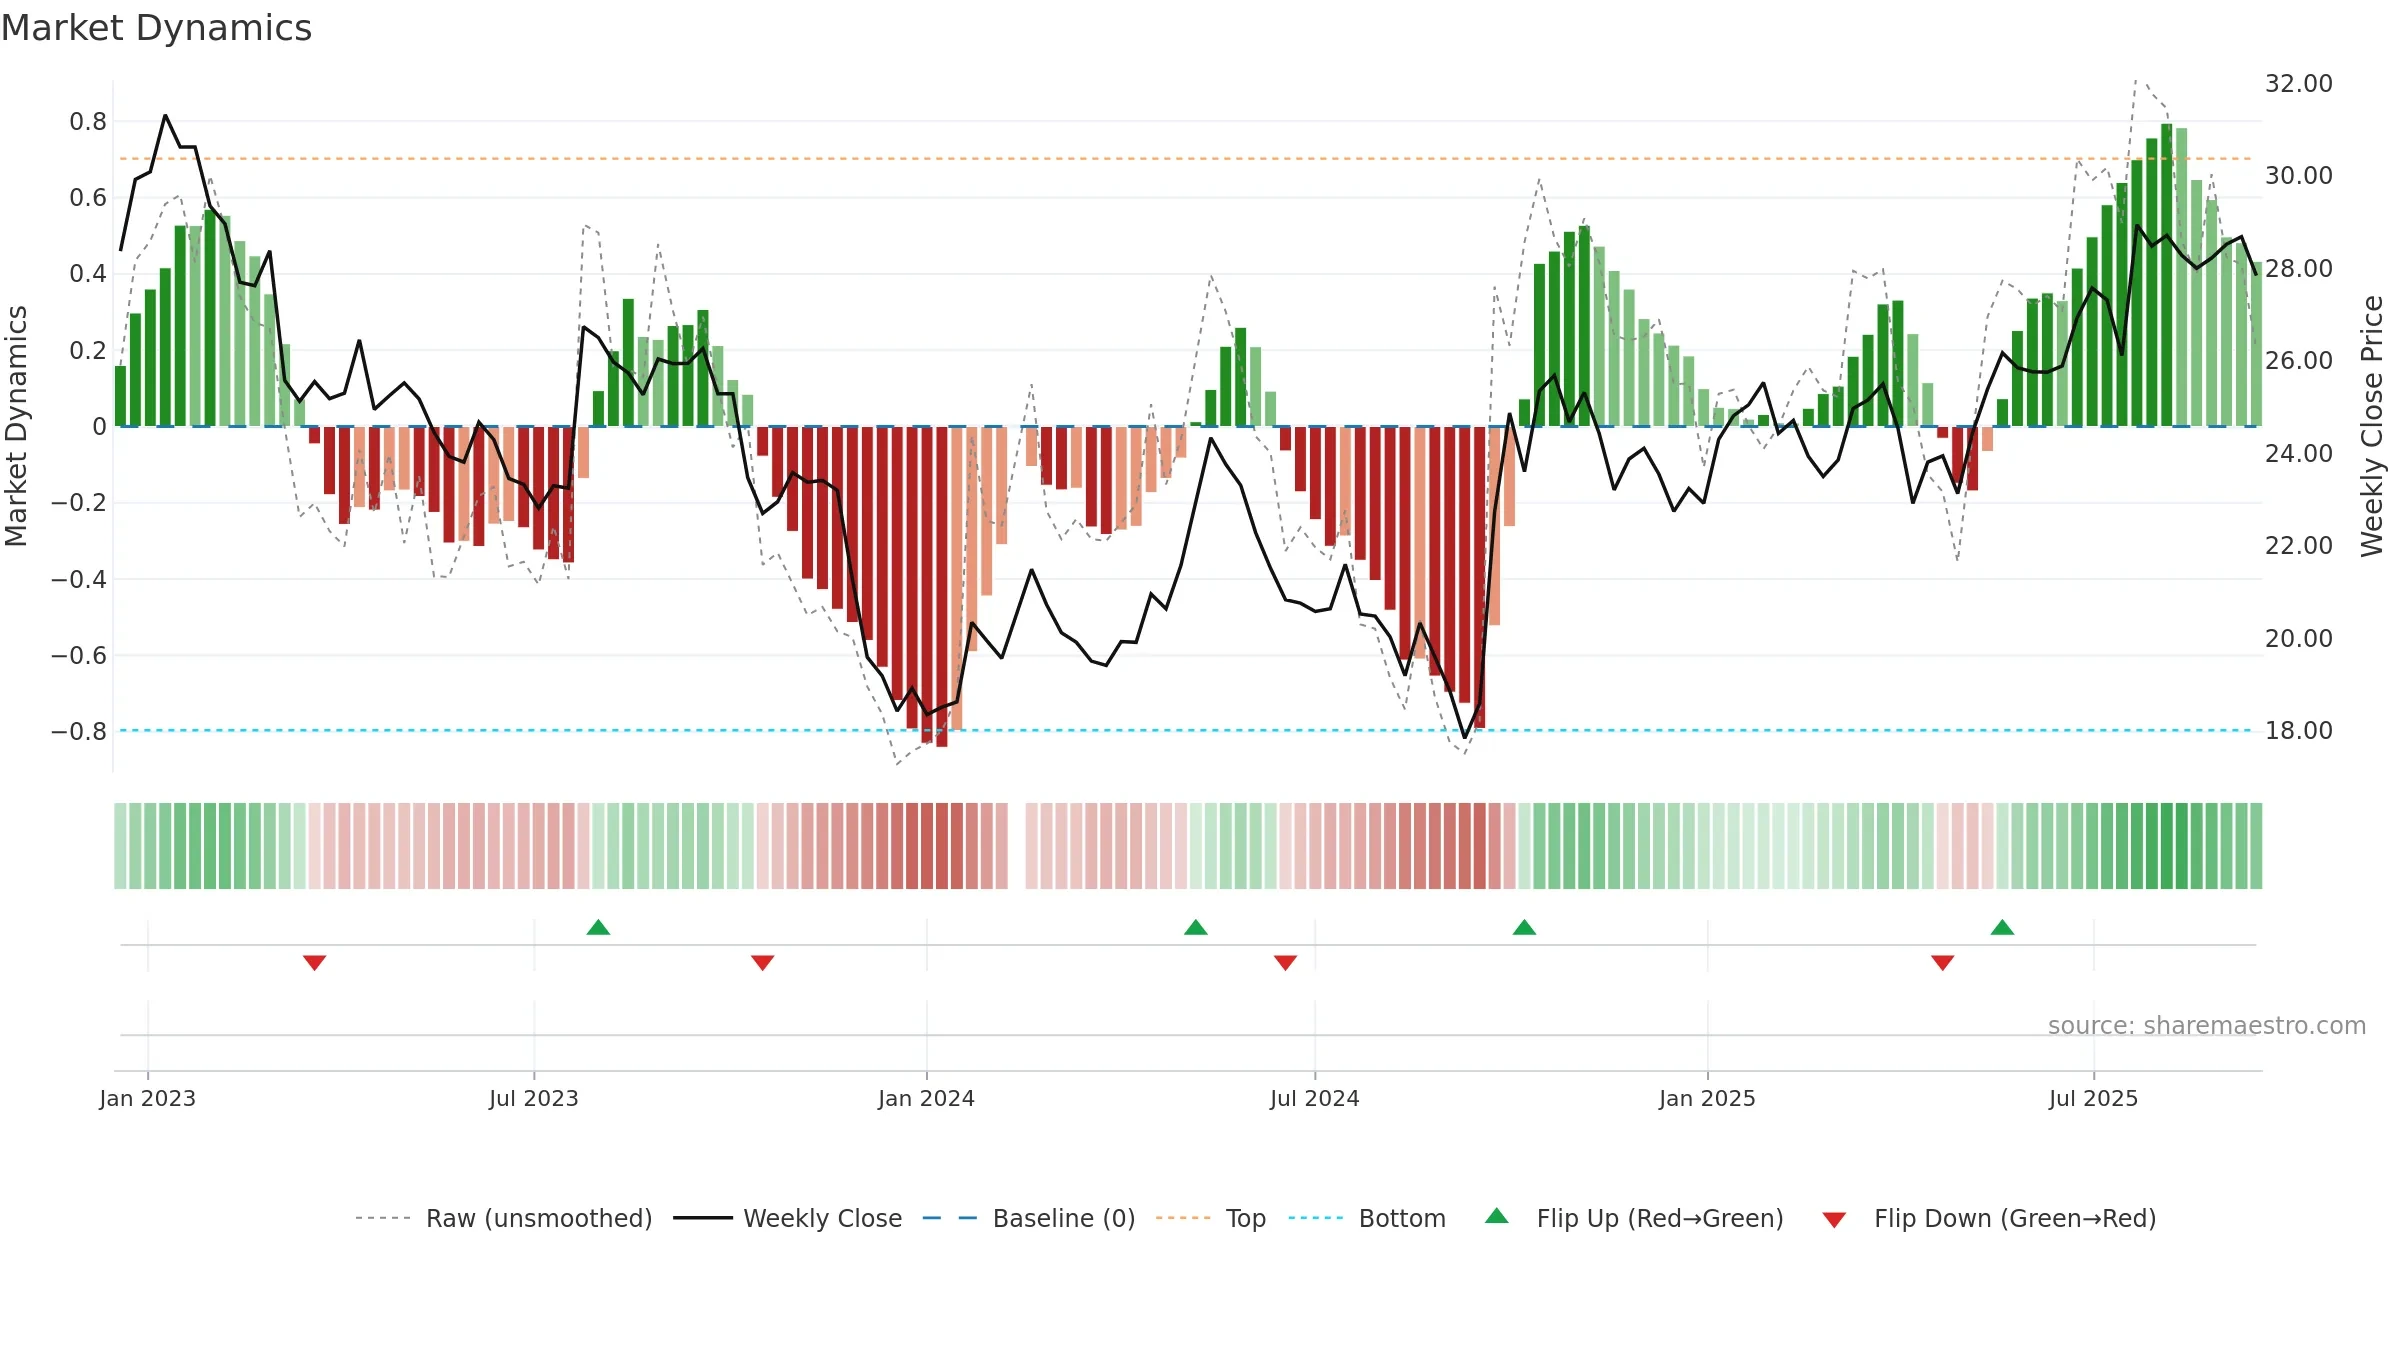The height and width of the screenshot is (1350, 2400).
Task: Toggle Flip Up (Red→Green) legend label
Action: 1660,1218
